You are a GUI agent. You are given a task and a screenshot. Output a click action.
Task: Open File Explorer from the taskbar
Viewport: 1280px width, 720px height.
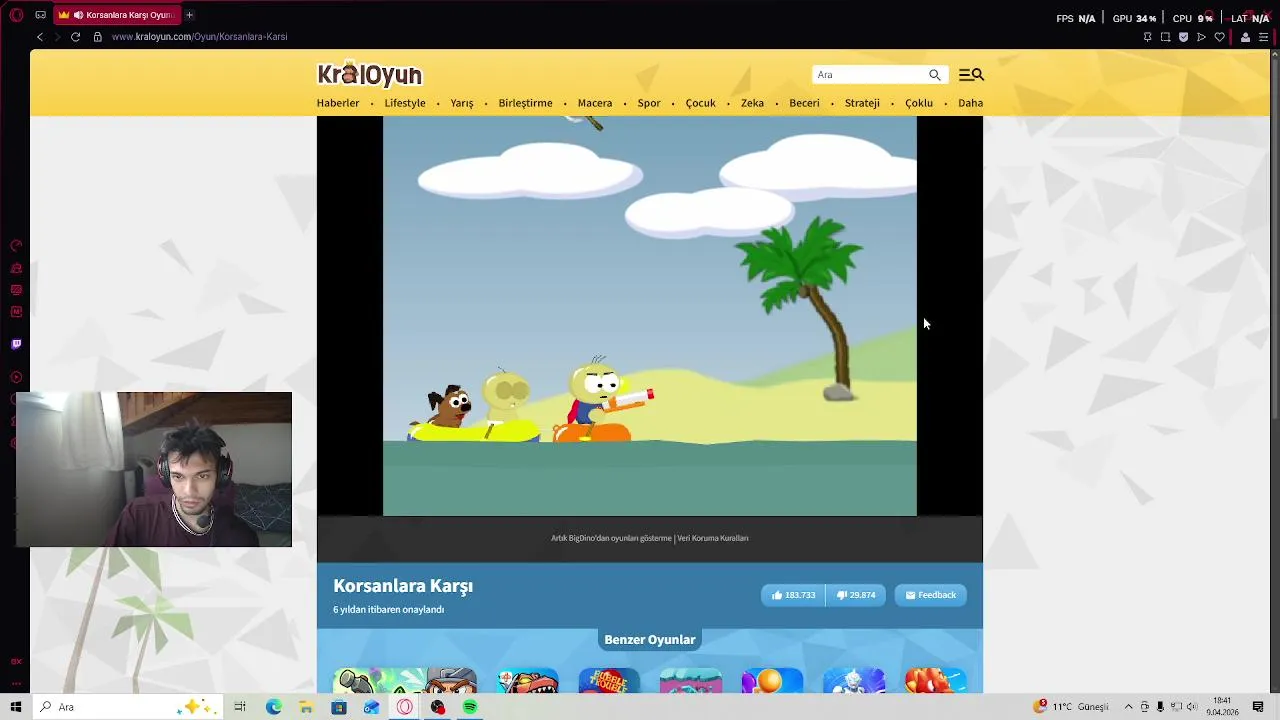[306, 707]
